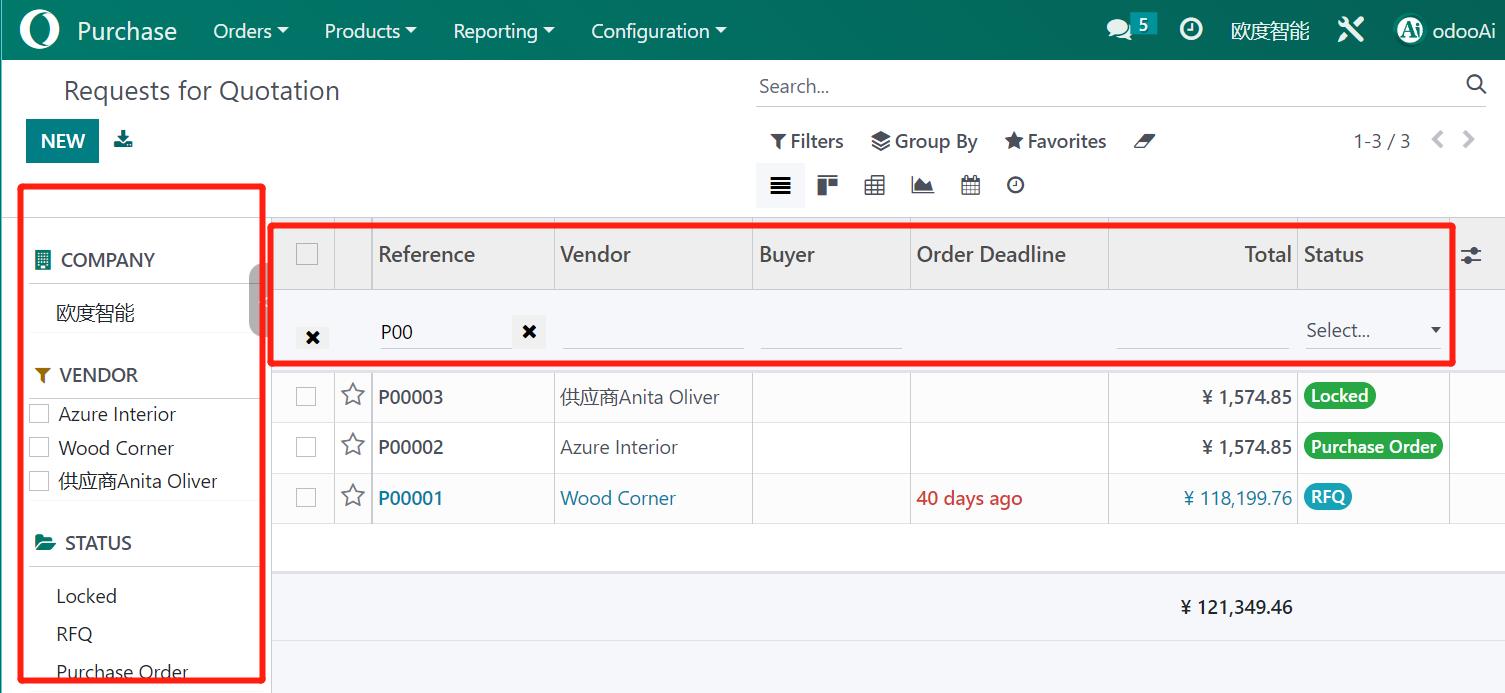Switch to graph chart view

[x=922, y=185]
